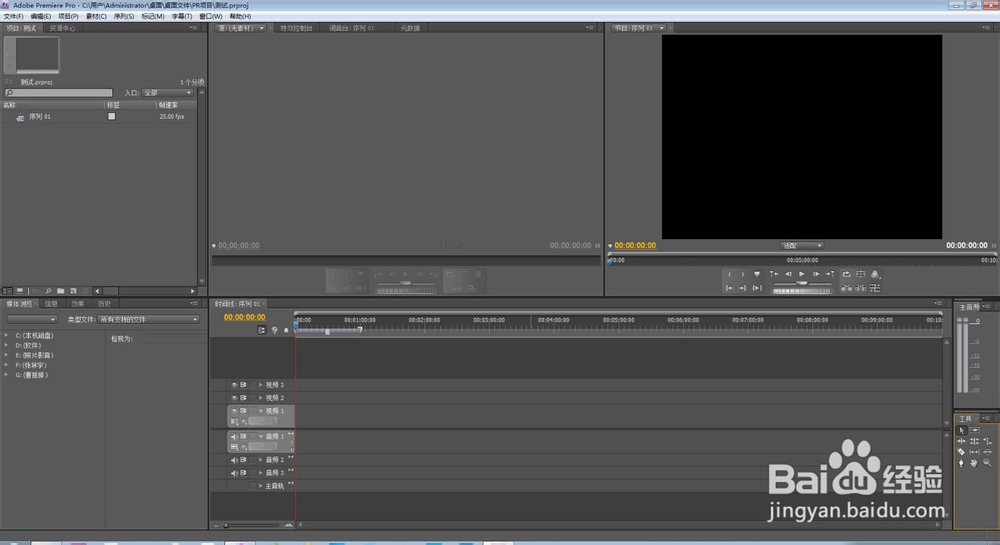Image resolution: width=1000 pixels, height=545 pixels.
Task: Collapse the Video 1 track
Action: tap(261, 411)
